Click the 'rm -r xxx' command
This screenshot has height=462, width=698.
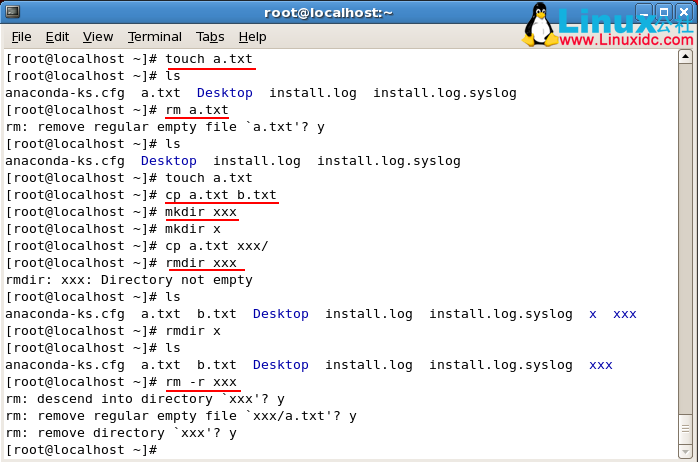(201, 381)
